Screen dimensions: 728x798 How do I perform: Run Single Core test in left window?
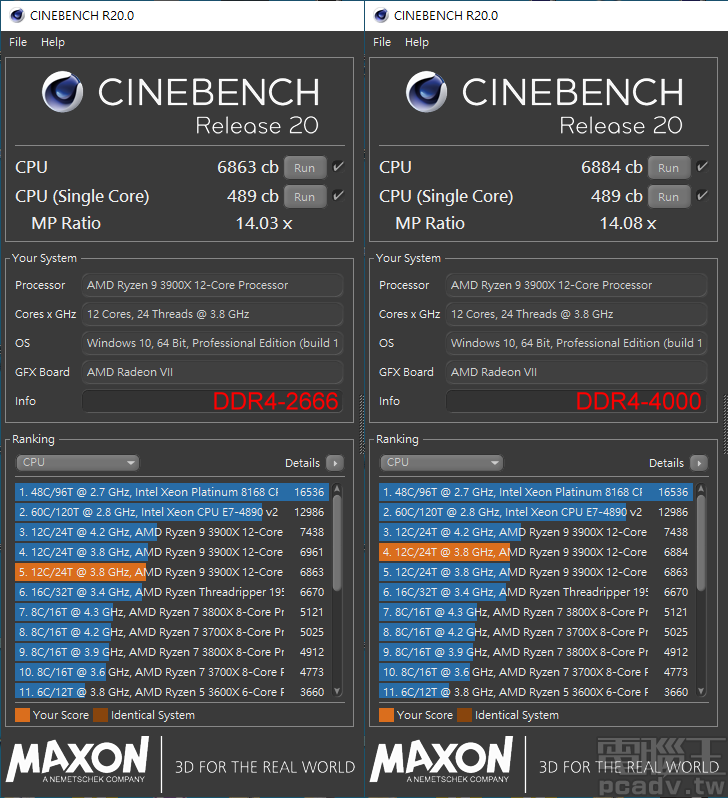(x=304, y=196)
